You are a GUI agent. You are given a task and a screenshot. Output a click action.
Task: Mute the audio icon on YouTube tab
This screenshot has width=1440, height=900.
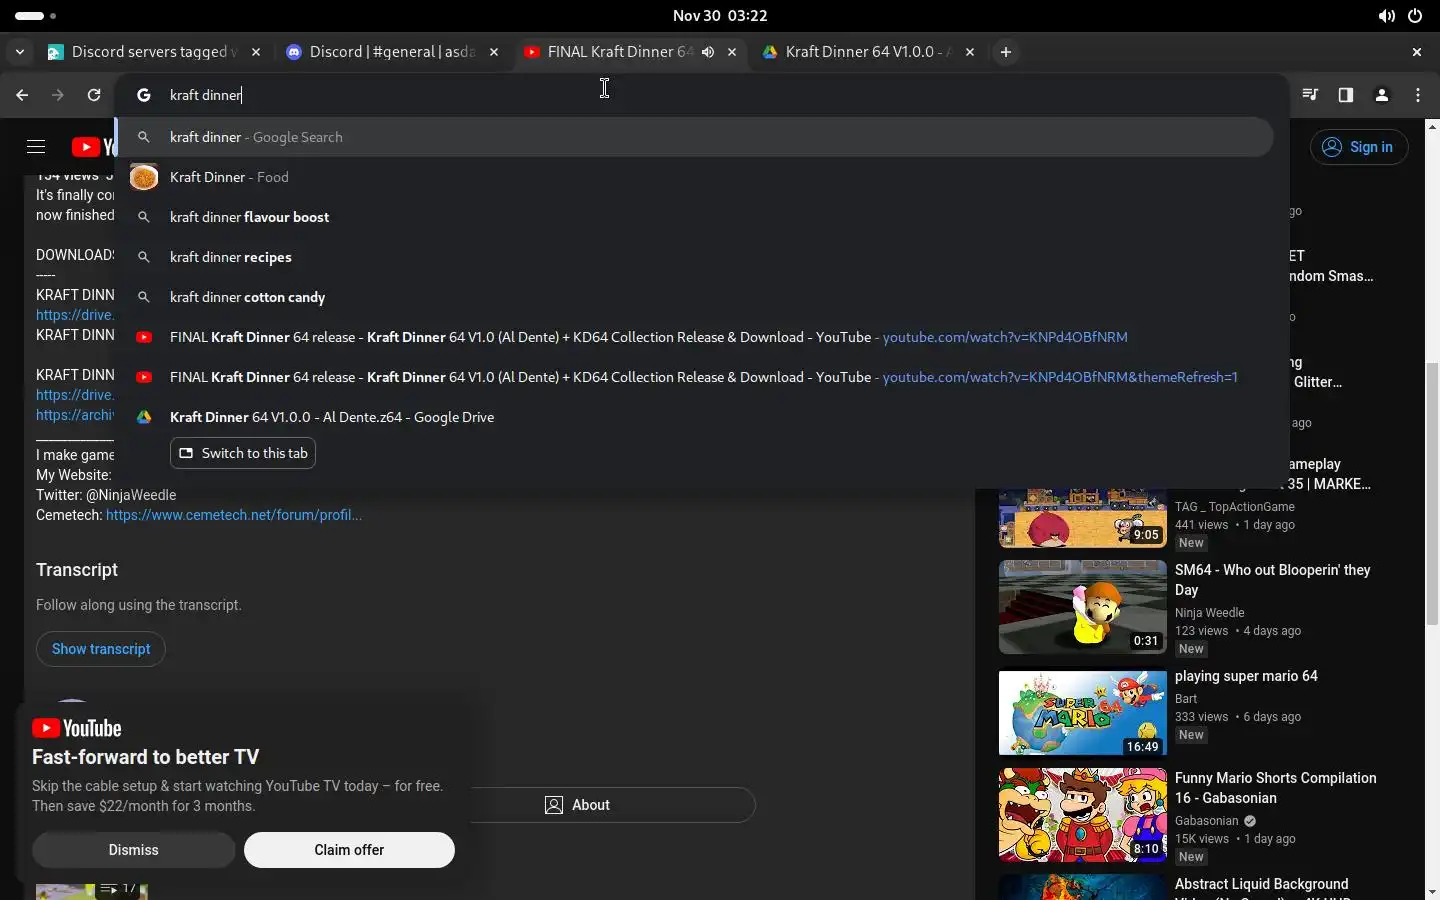click(x=708, y=52)
